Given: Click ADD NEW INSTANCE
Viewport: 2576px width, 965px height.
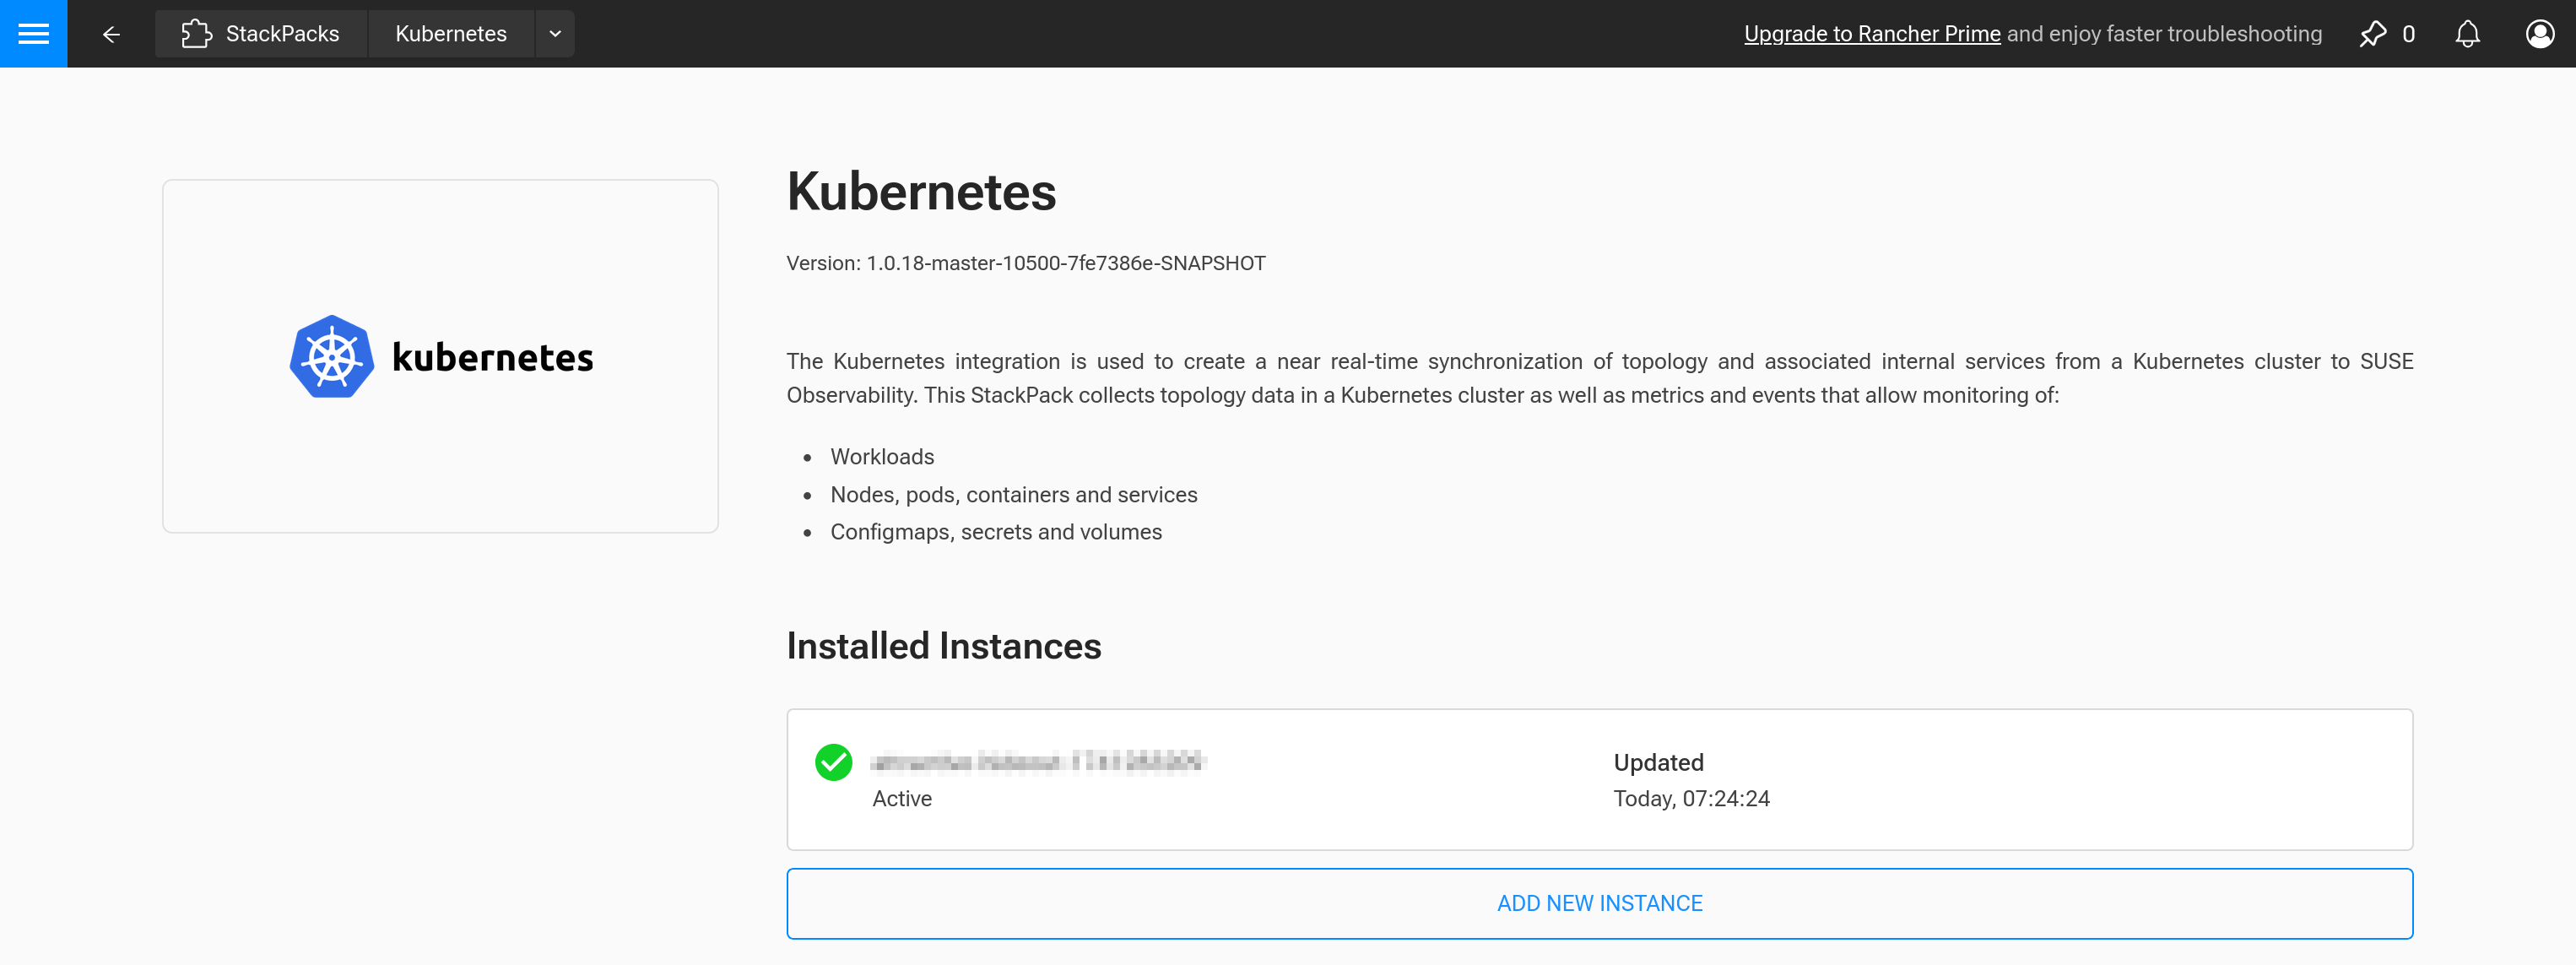Looking at the screenshot, I should click(x=1599, y=902).
